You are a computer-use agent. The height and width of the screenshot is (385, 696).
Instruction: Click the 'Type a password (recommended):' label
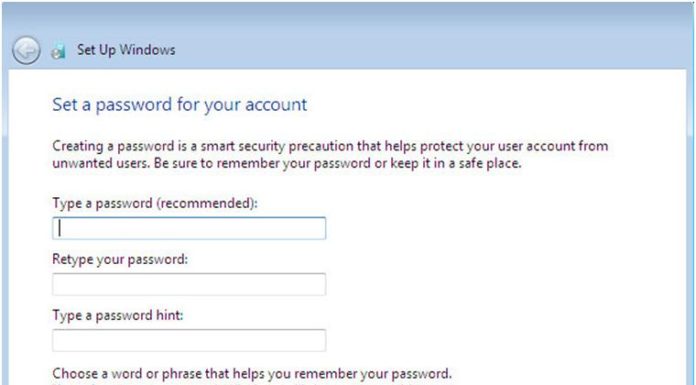(x=155, y=203)
